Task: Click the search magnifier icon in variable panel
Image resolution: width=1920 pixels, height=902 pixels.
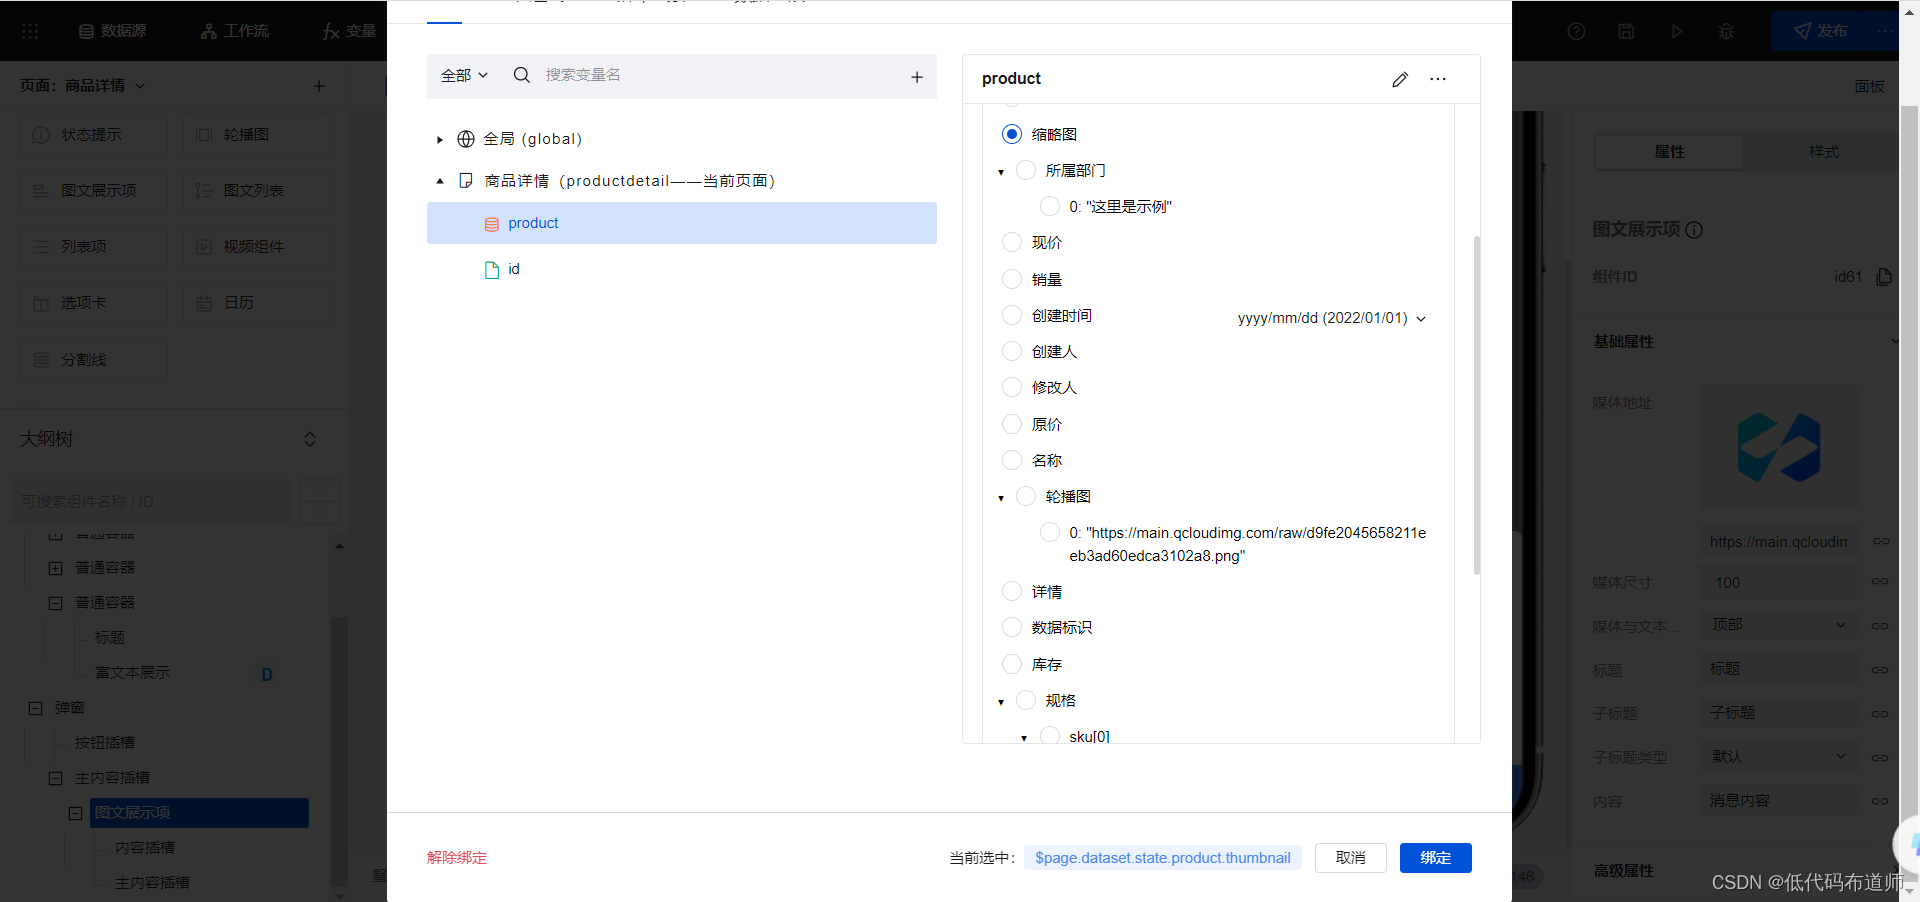Action: (522, 75)
